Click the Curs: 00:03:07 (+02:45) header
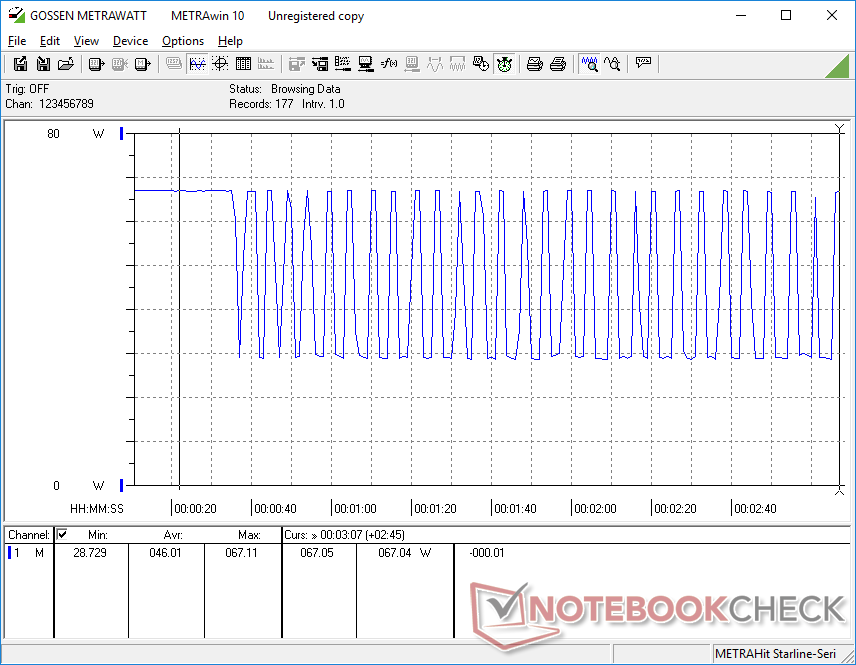Viewport: 856px width, 665px height. click(344, 535)
